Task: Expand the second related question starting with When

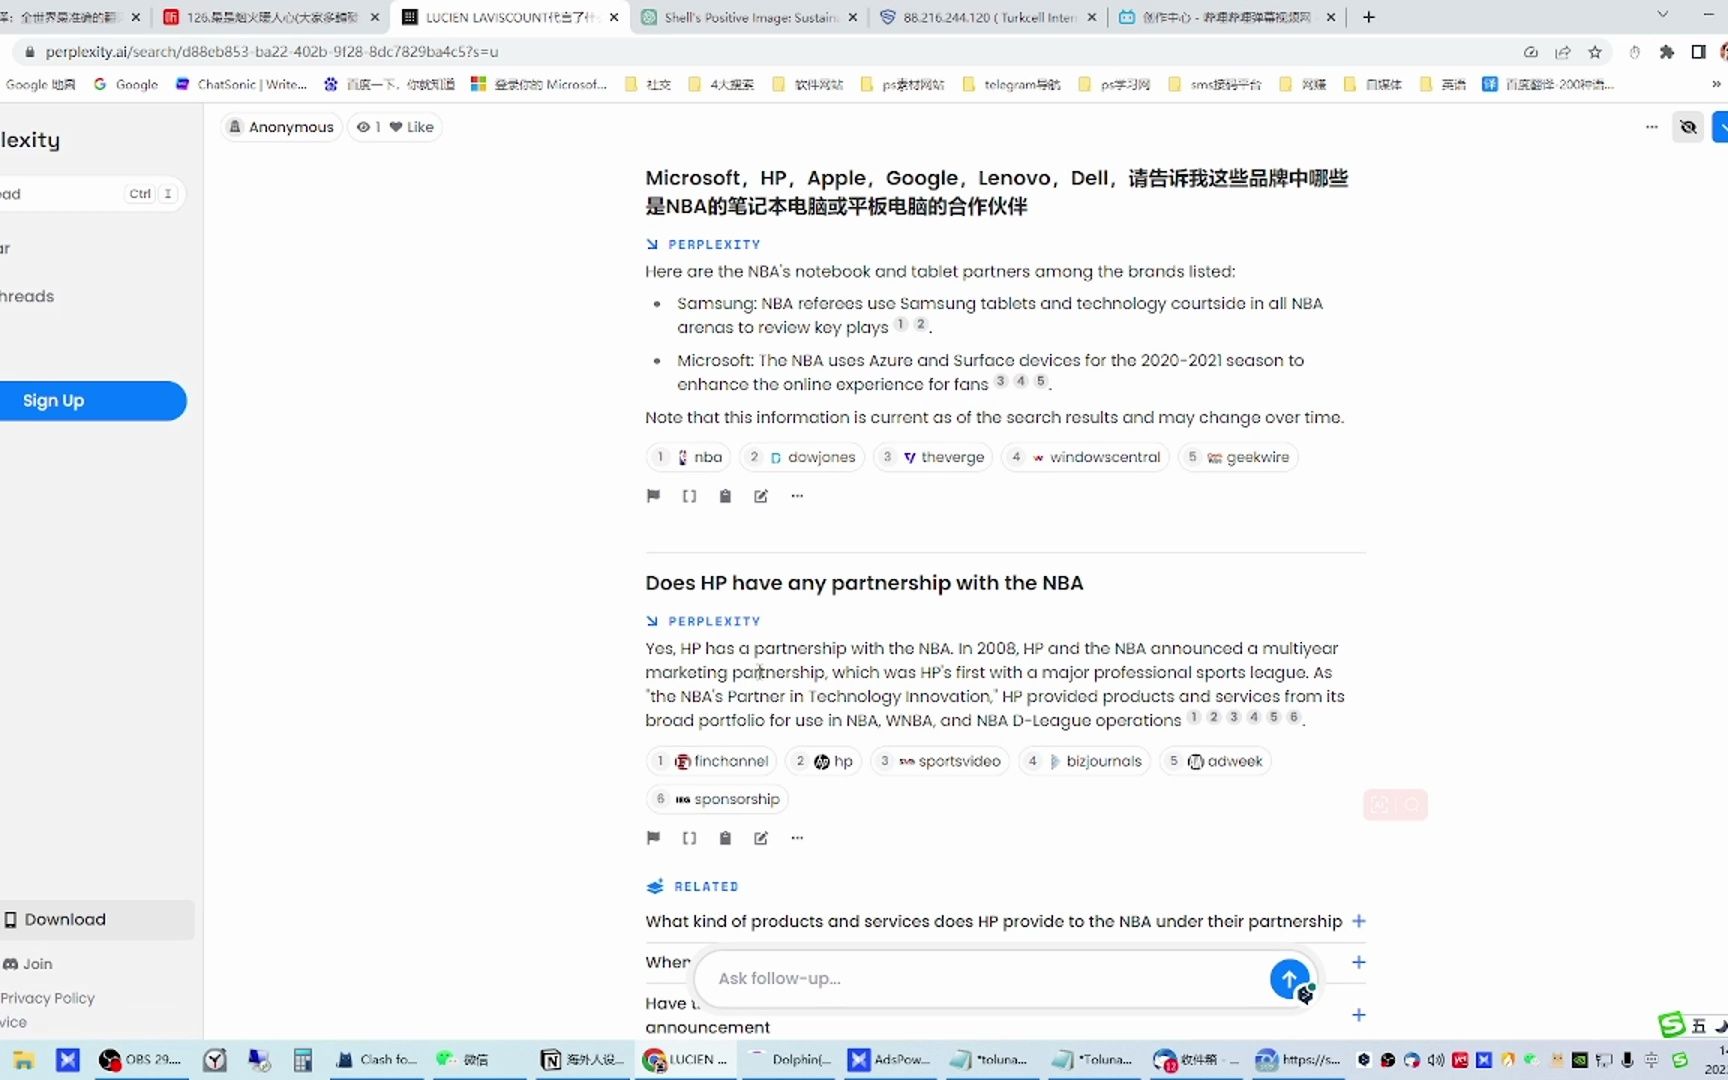Action: pyautogui.click(x=1359, y=962)
